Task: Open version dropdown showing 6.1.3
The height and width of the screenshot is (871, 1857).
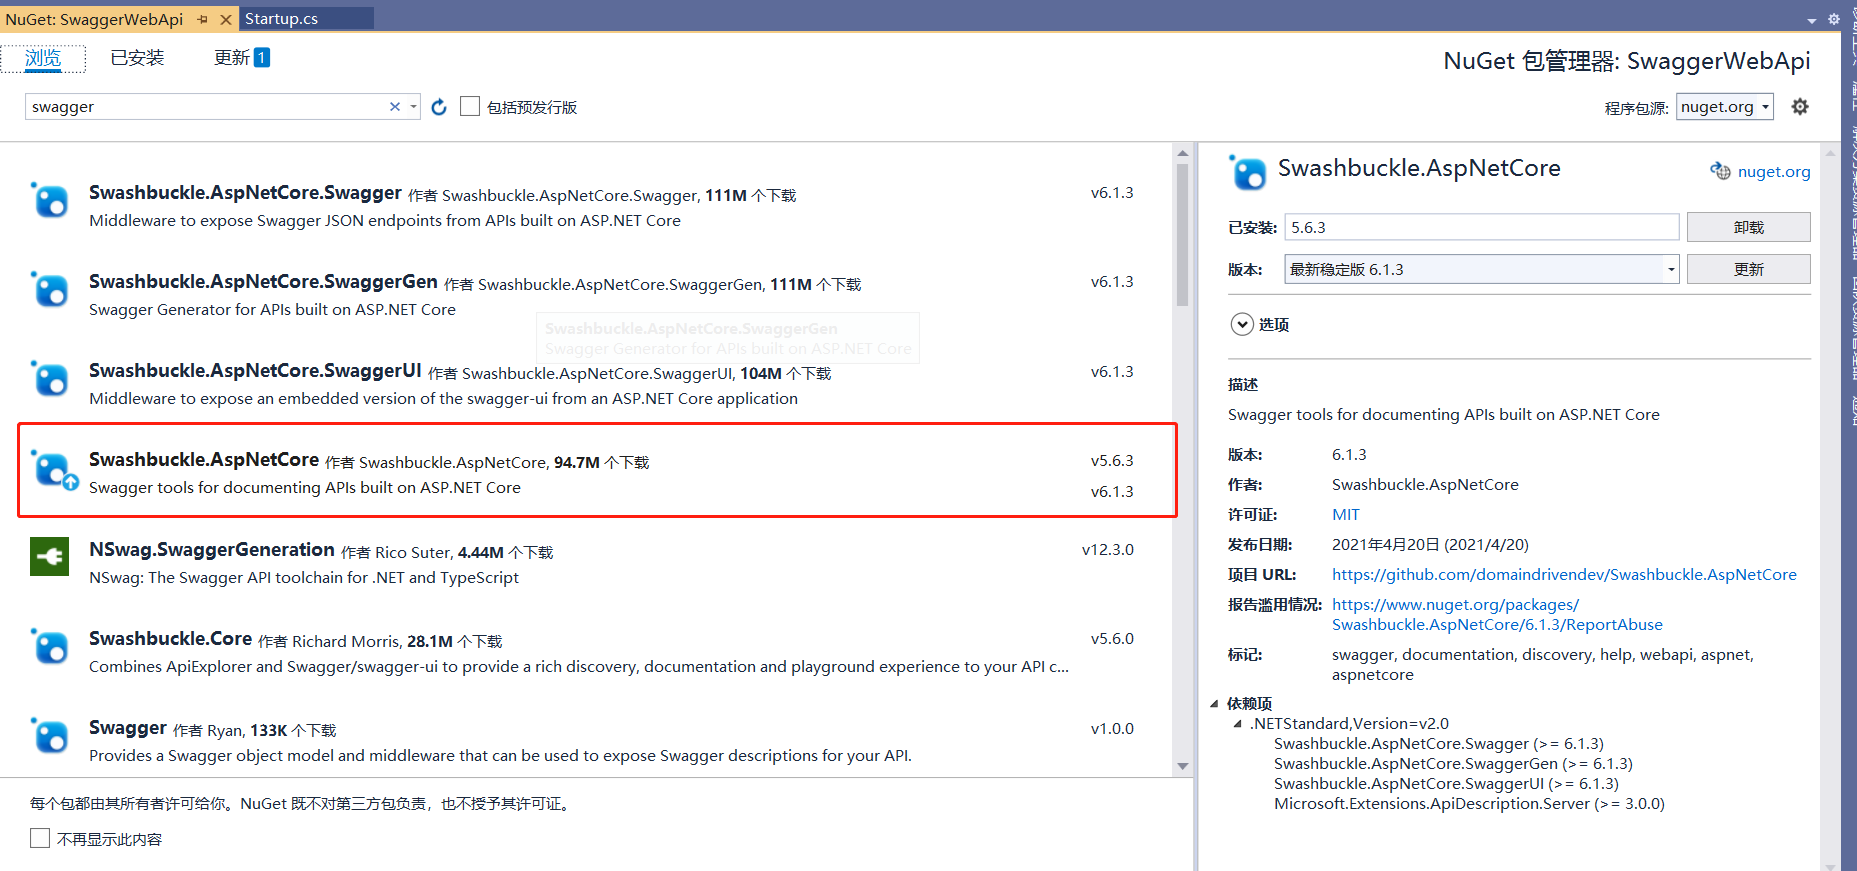Action: [1481, 269]
